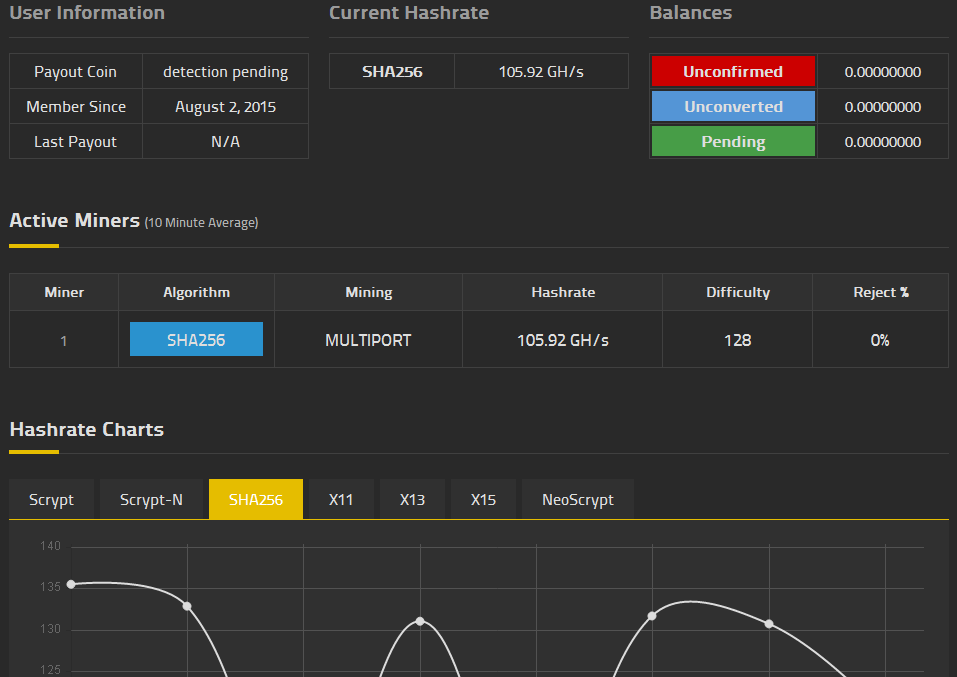Click the Current Hashrate section heading
Viewport: 957px width, 677px height.
pyautogui.click(x=409, y=13)
